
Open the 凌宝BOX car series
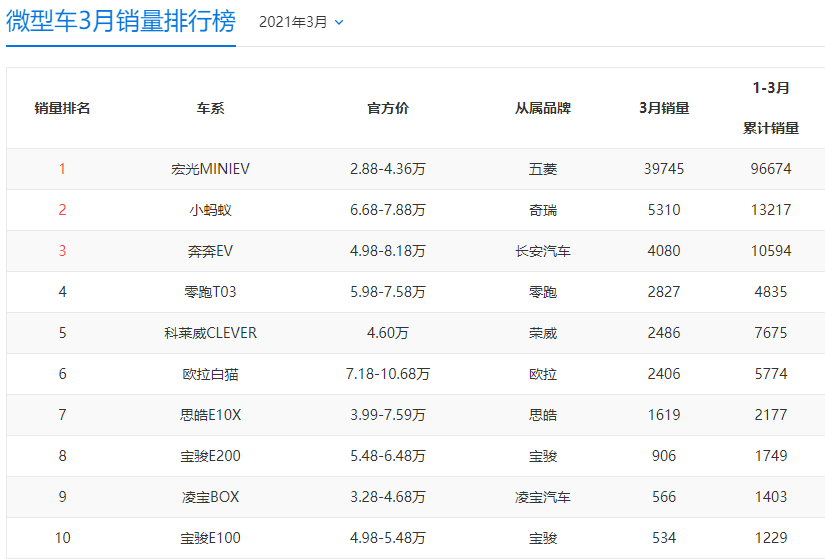pos(210,497)
